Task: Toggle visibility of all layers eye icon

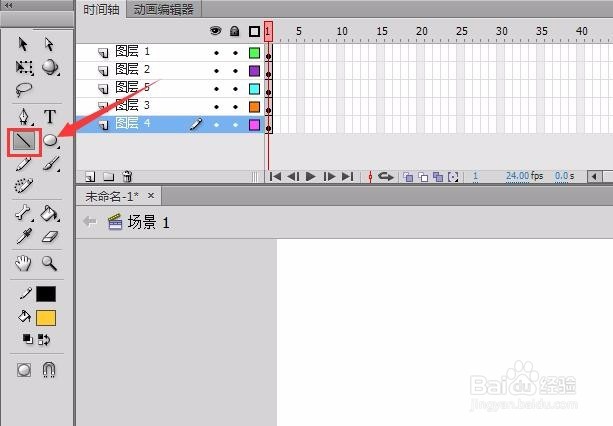Action: coord(215,30)
